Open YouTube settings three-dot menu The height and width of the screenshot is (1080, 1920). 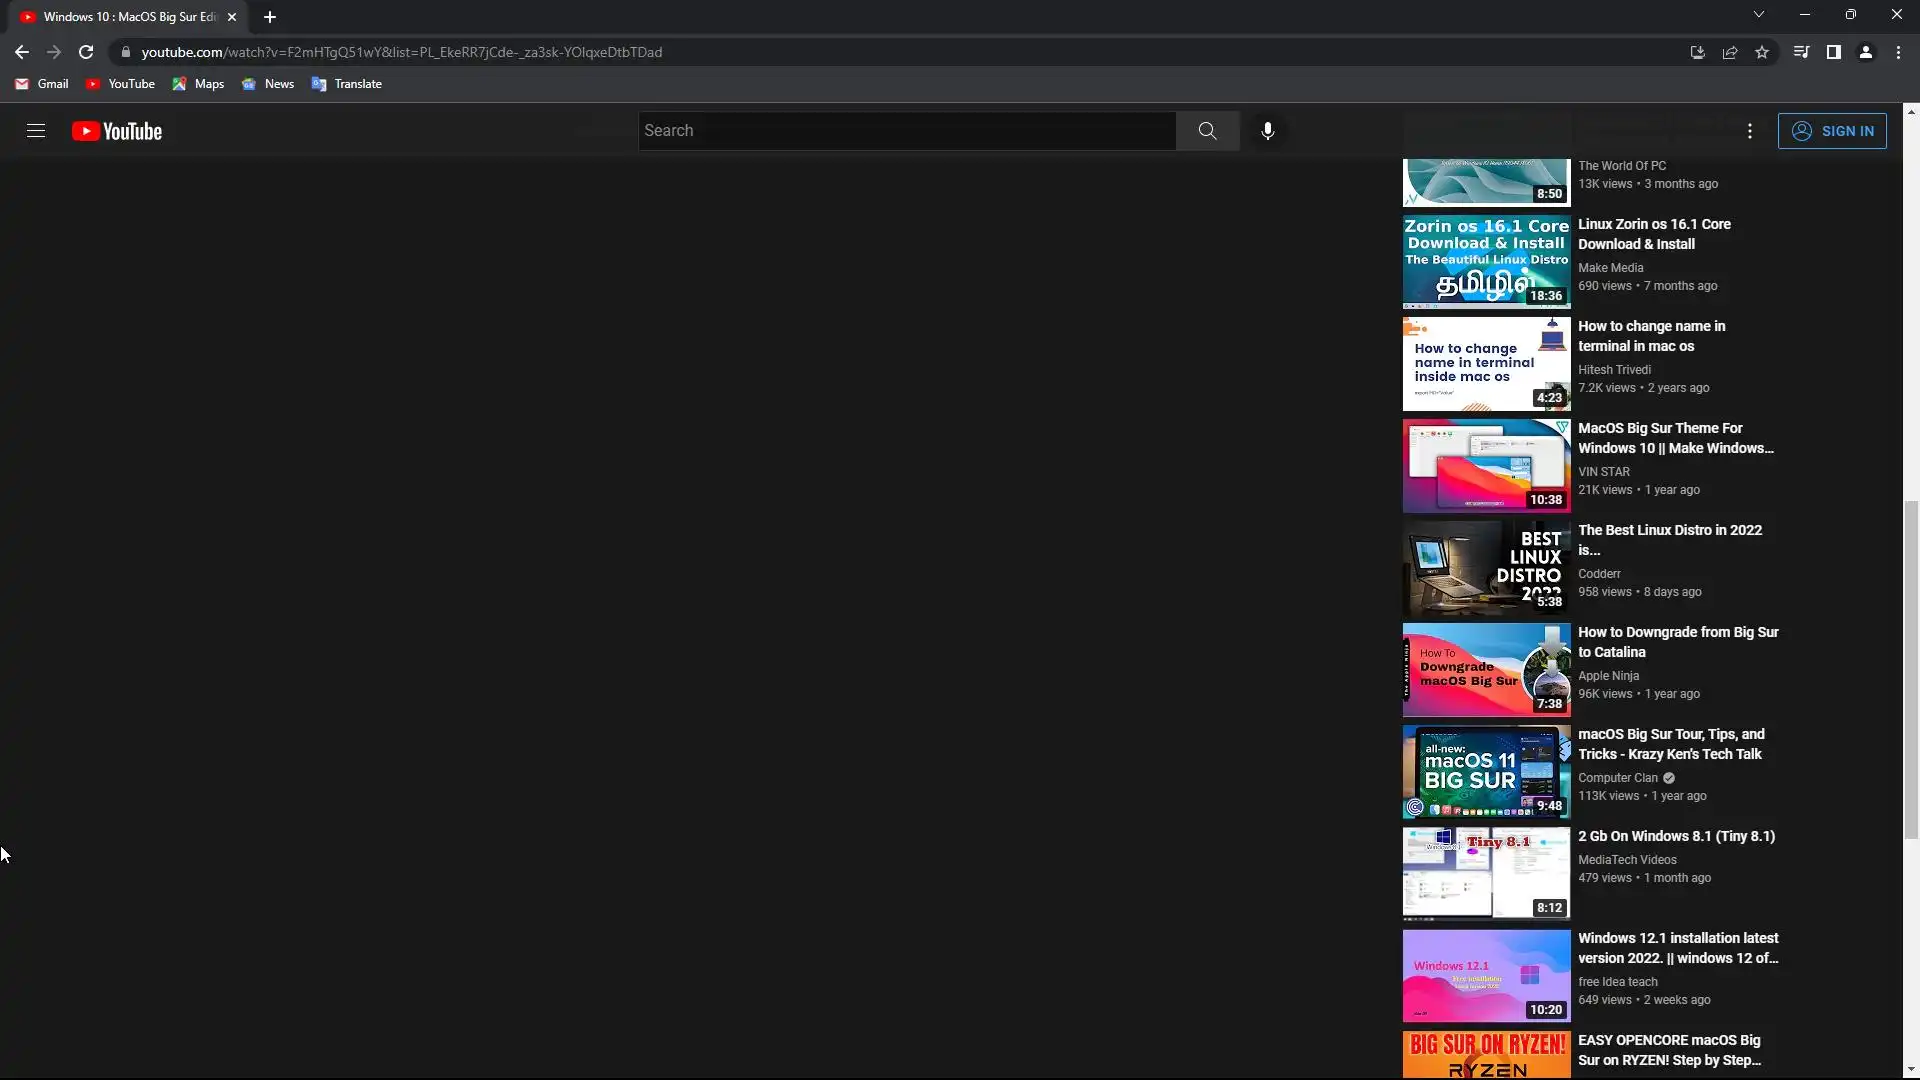coord(1749,131)
